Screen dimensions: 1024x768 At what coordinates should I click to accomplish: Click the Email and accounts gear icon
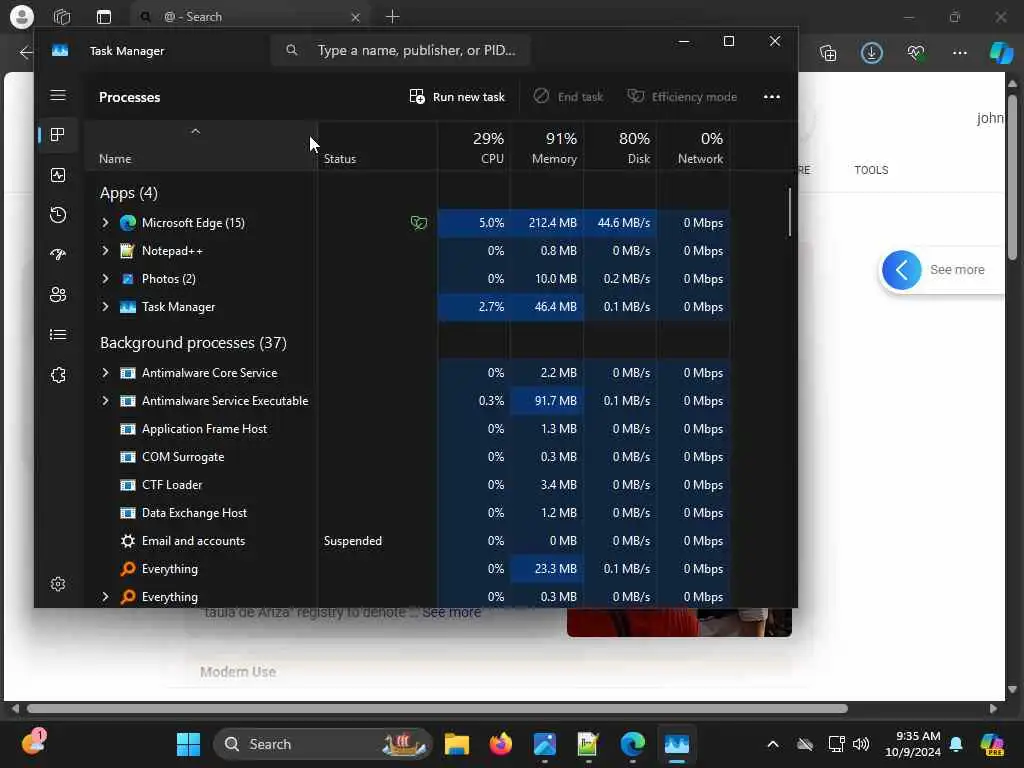click(128, 541)
